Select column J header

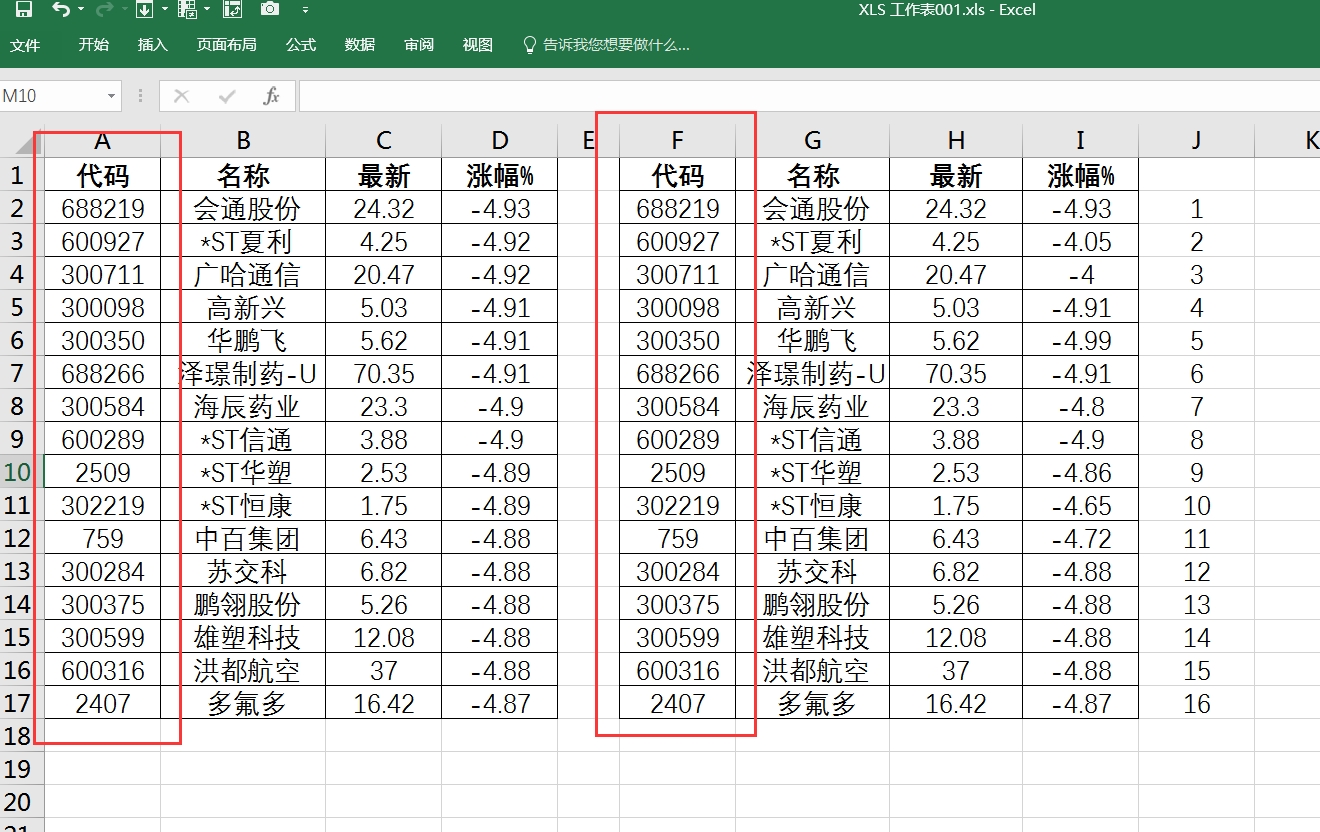[1196, 141]
